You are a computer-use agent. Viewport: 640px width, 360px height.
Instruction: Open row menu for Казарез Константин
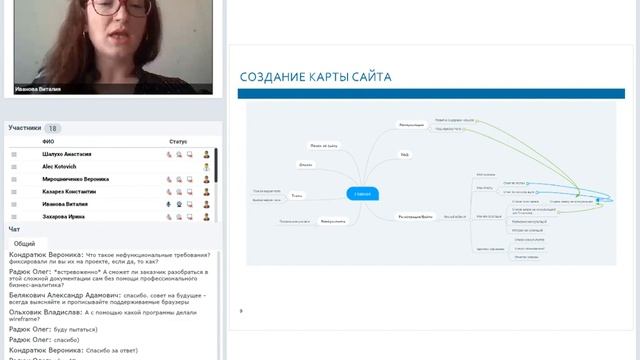[14, 192]
